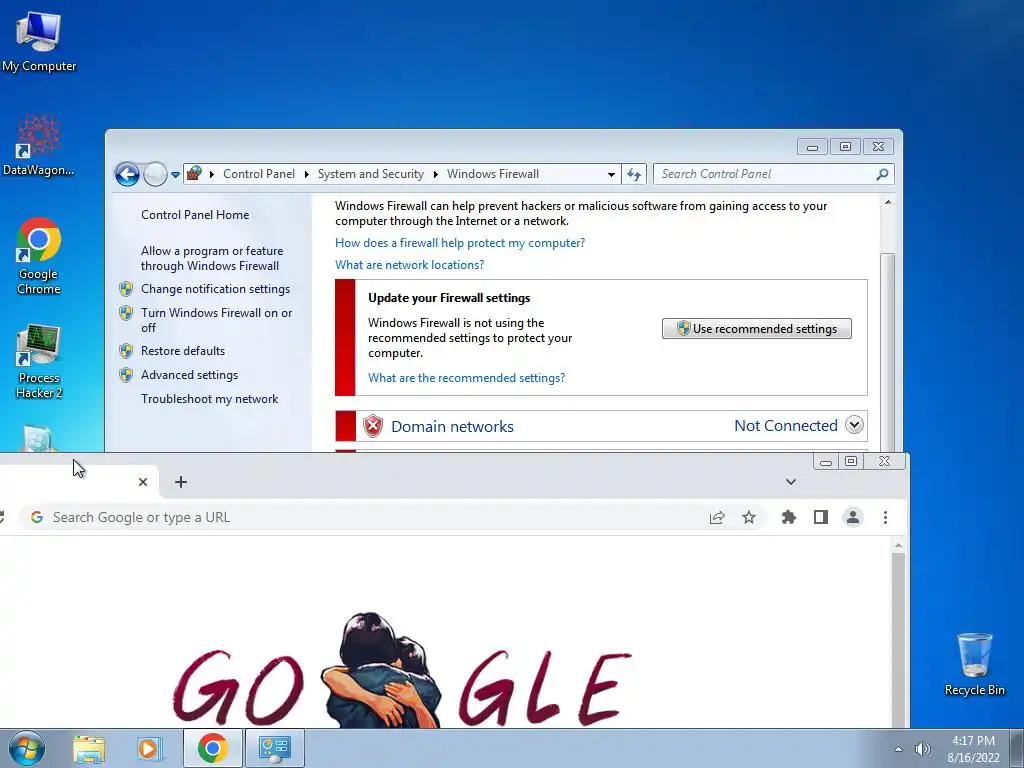The image size is (1024, 768).
Task: Open Control Panel Home link
Action: [195, 215]
